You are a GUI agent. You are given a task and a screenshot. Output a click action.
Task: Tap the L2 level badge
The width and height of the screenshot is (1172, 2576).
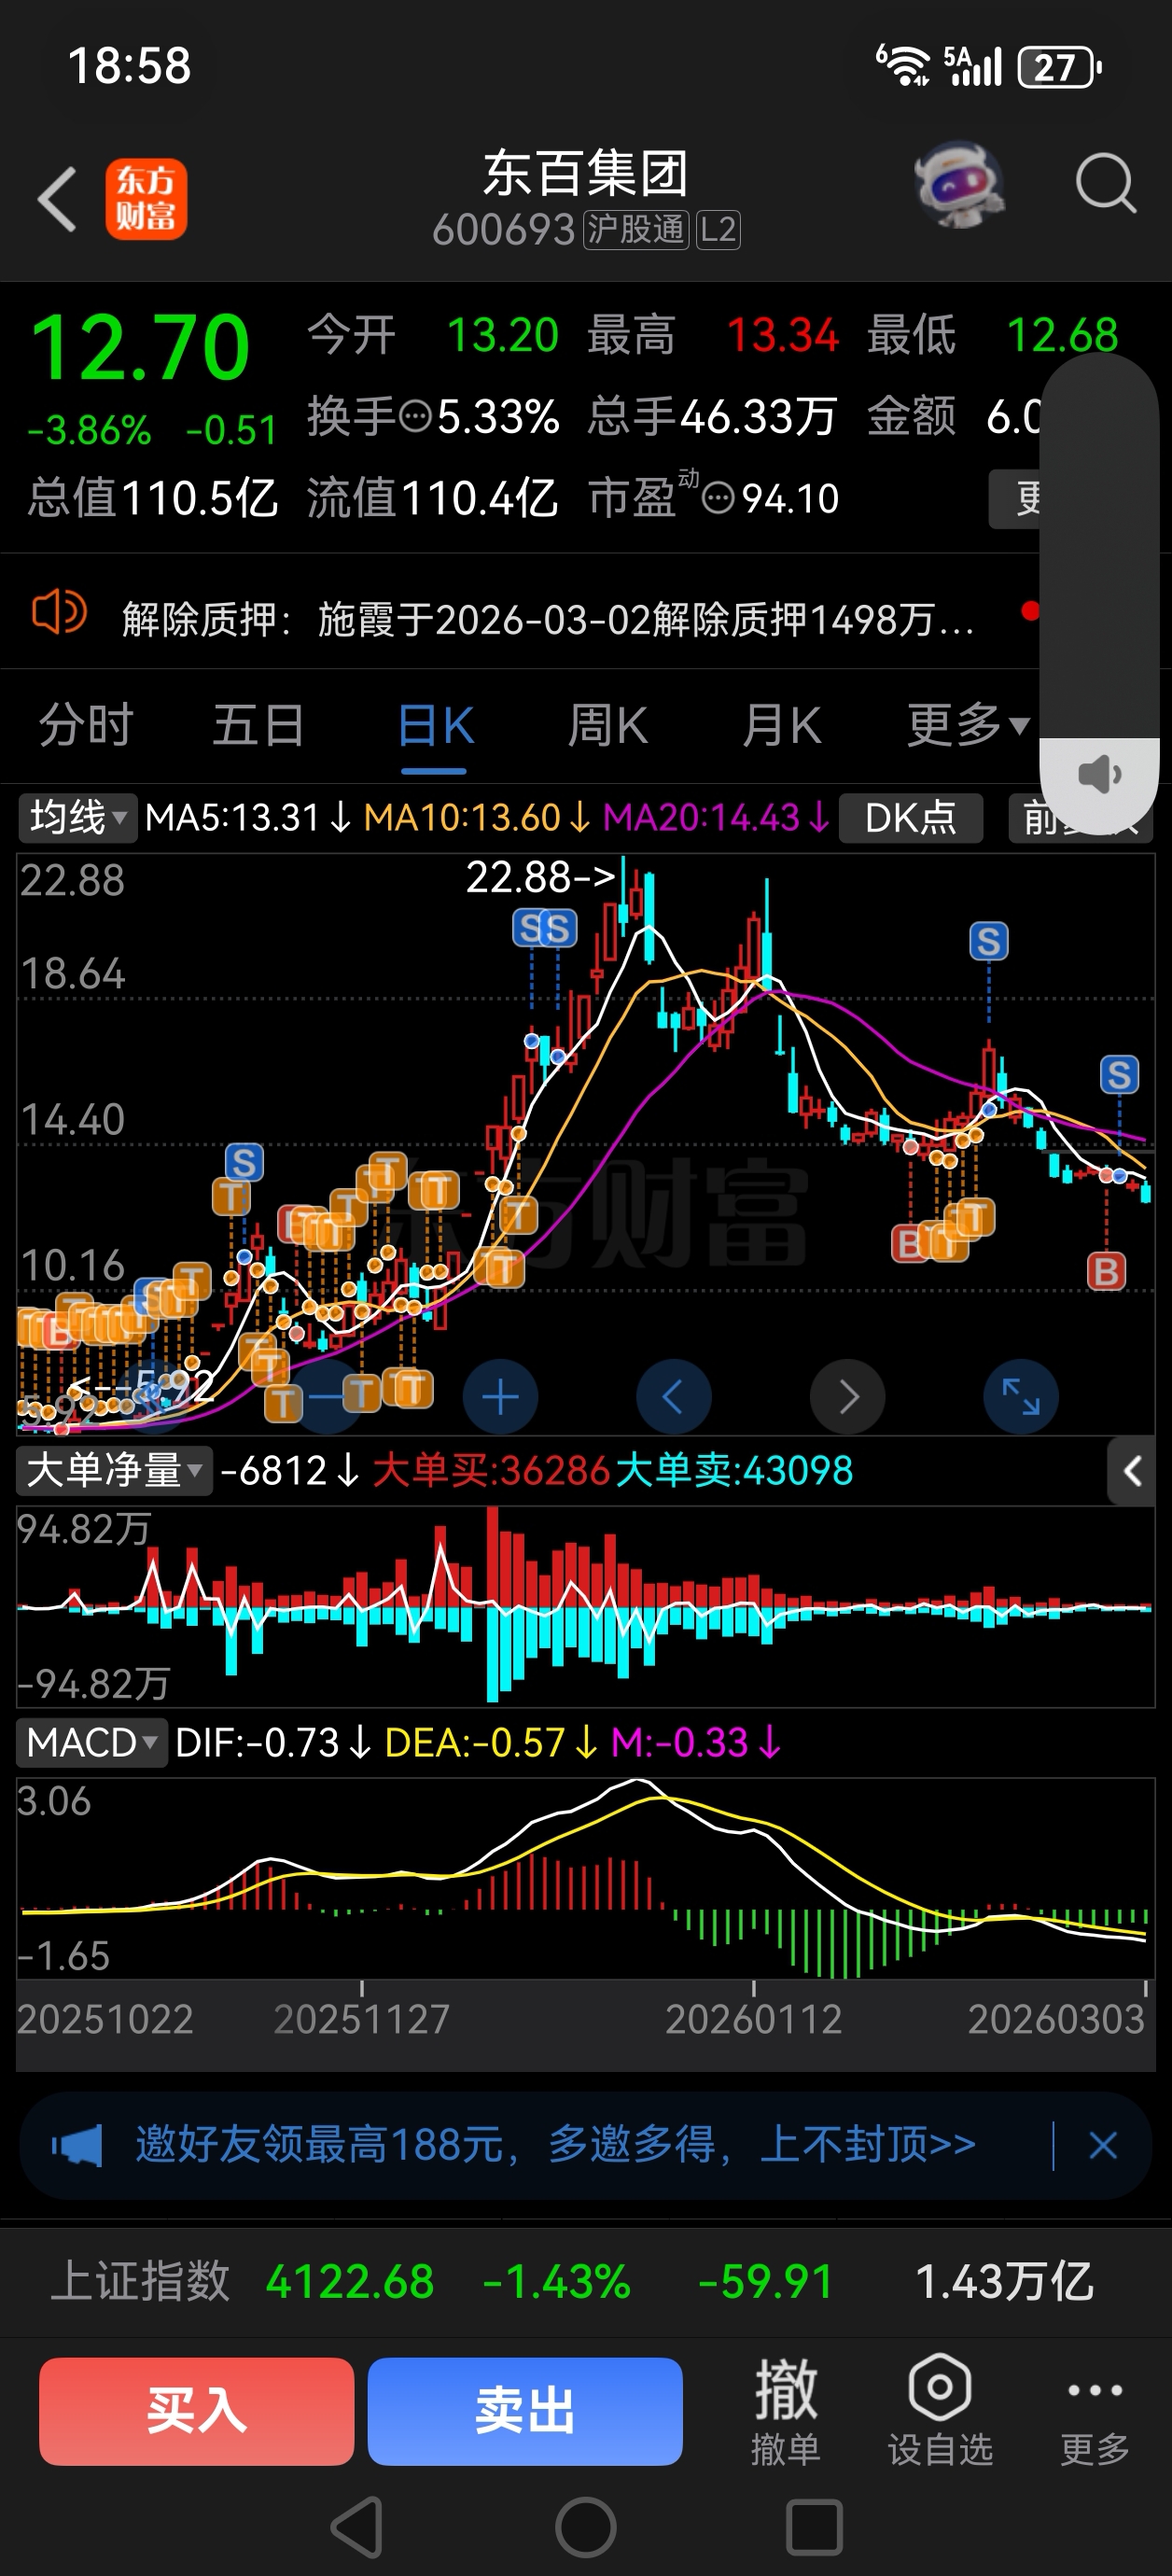pos(718,230)
